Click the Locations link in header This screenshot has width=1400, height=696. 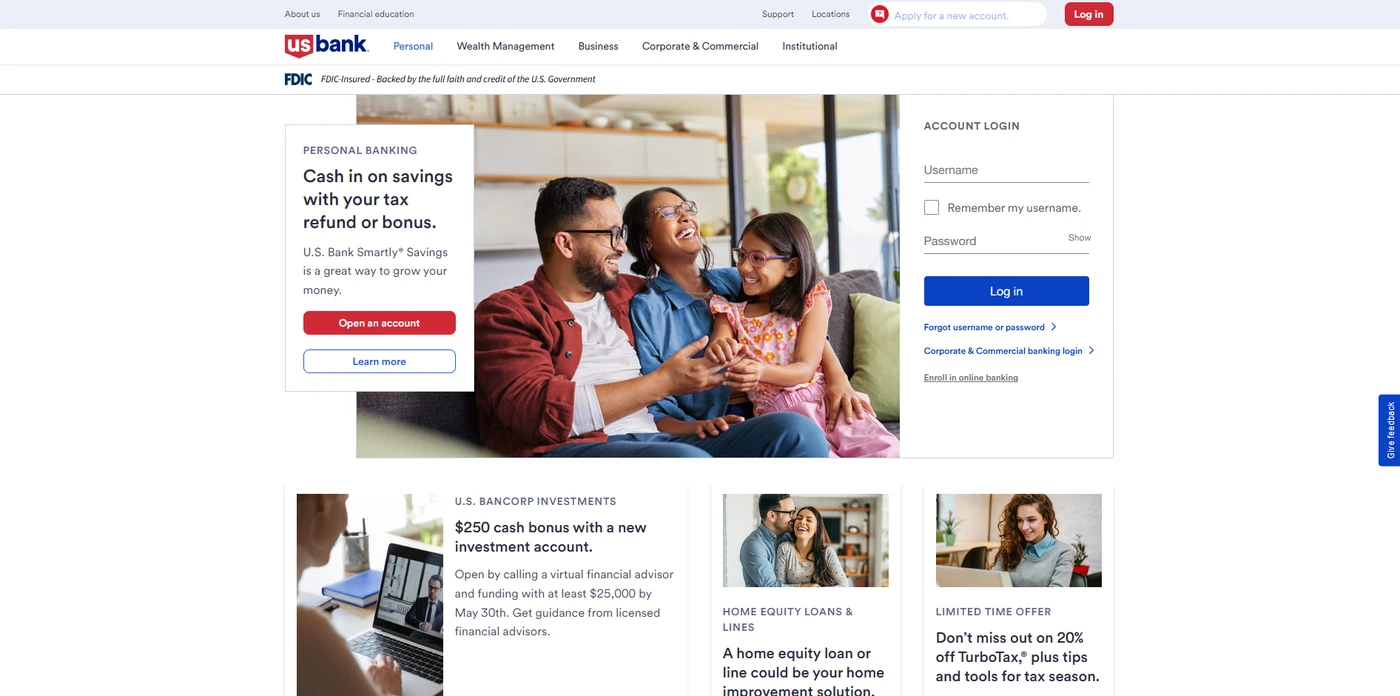tap(830, 14)
